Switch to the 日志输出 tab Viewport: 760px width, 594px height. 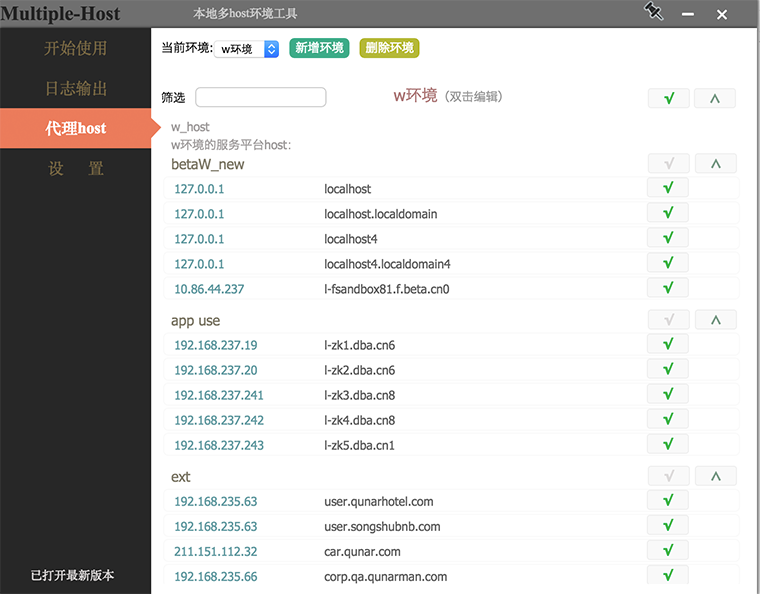tap(76, 88)
